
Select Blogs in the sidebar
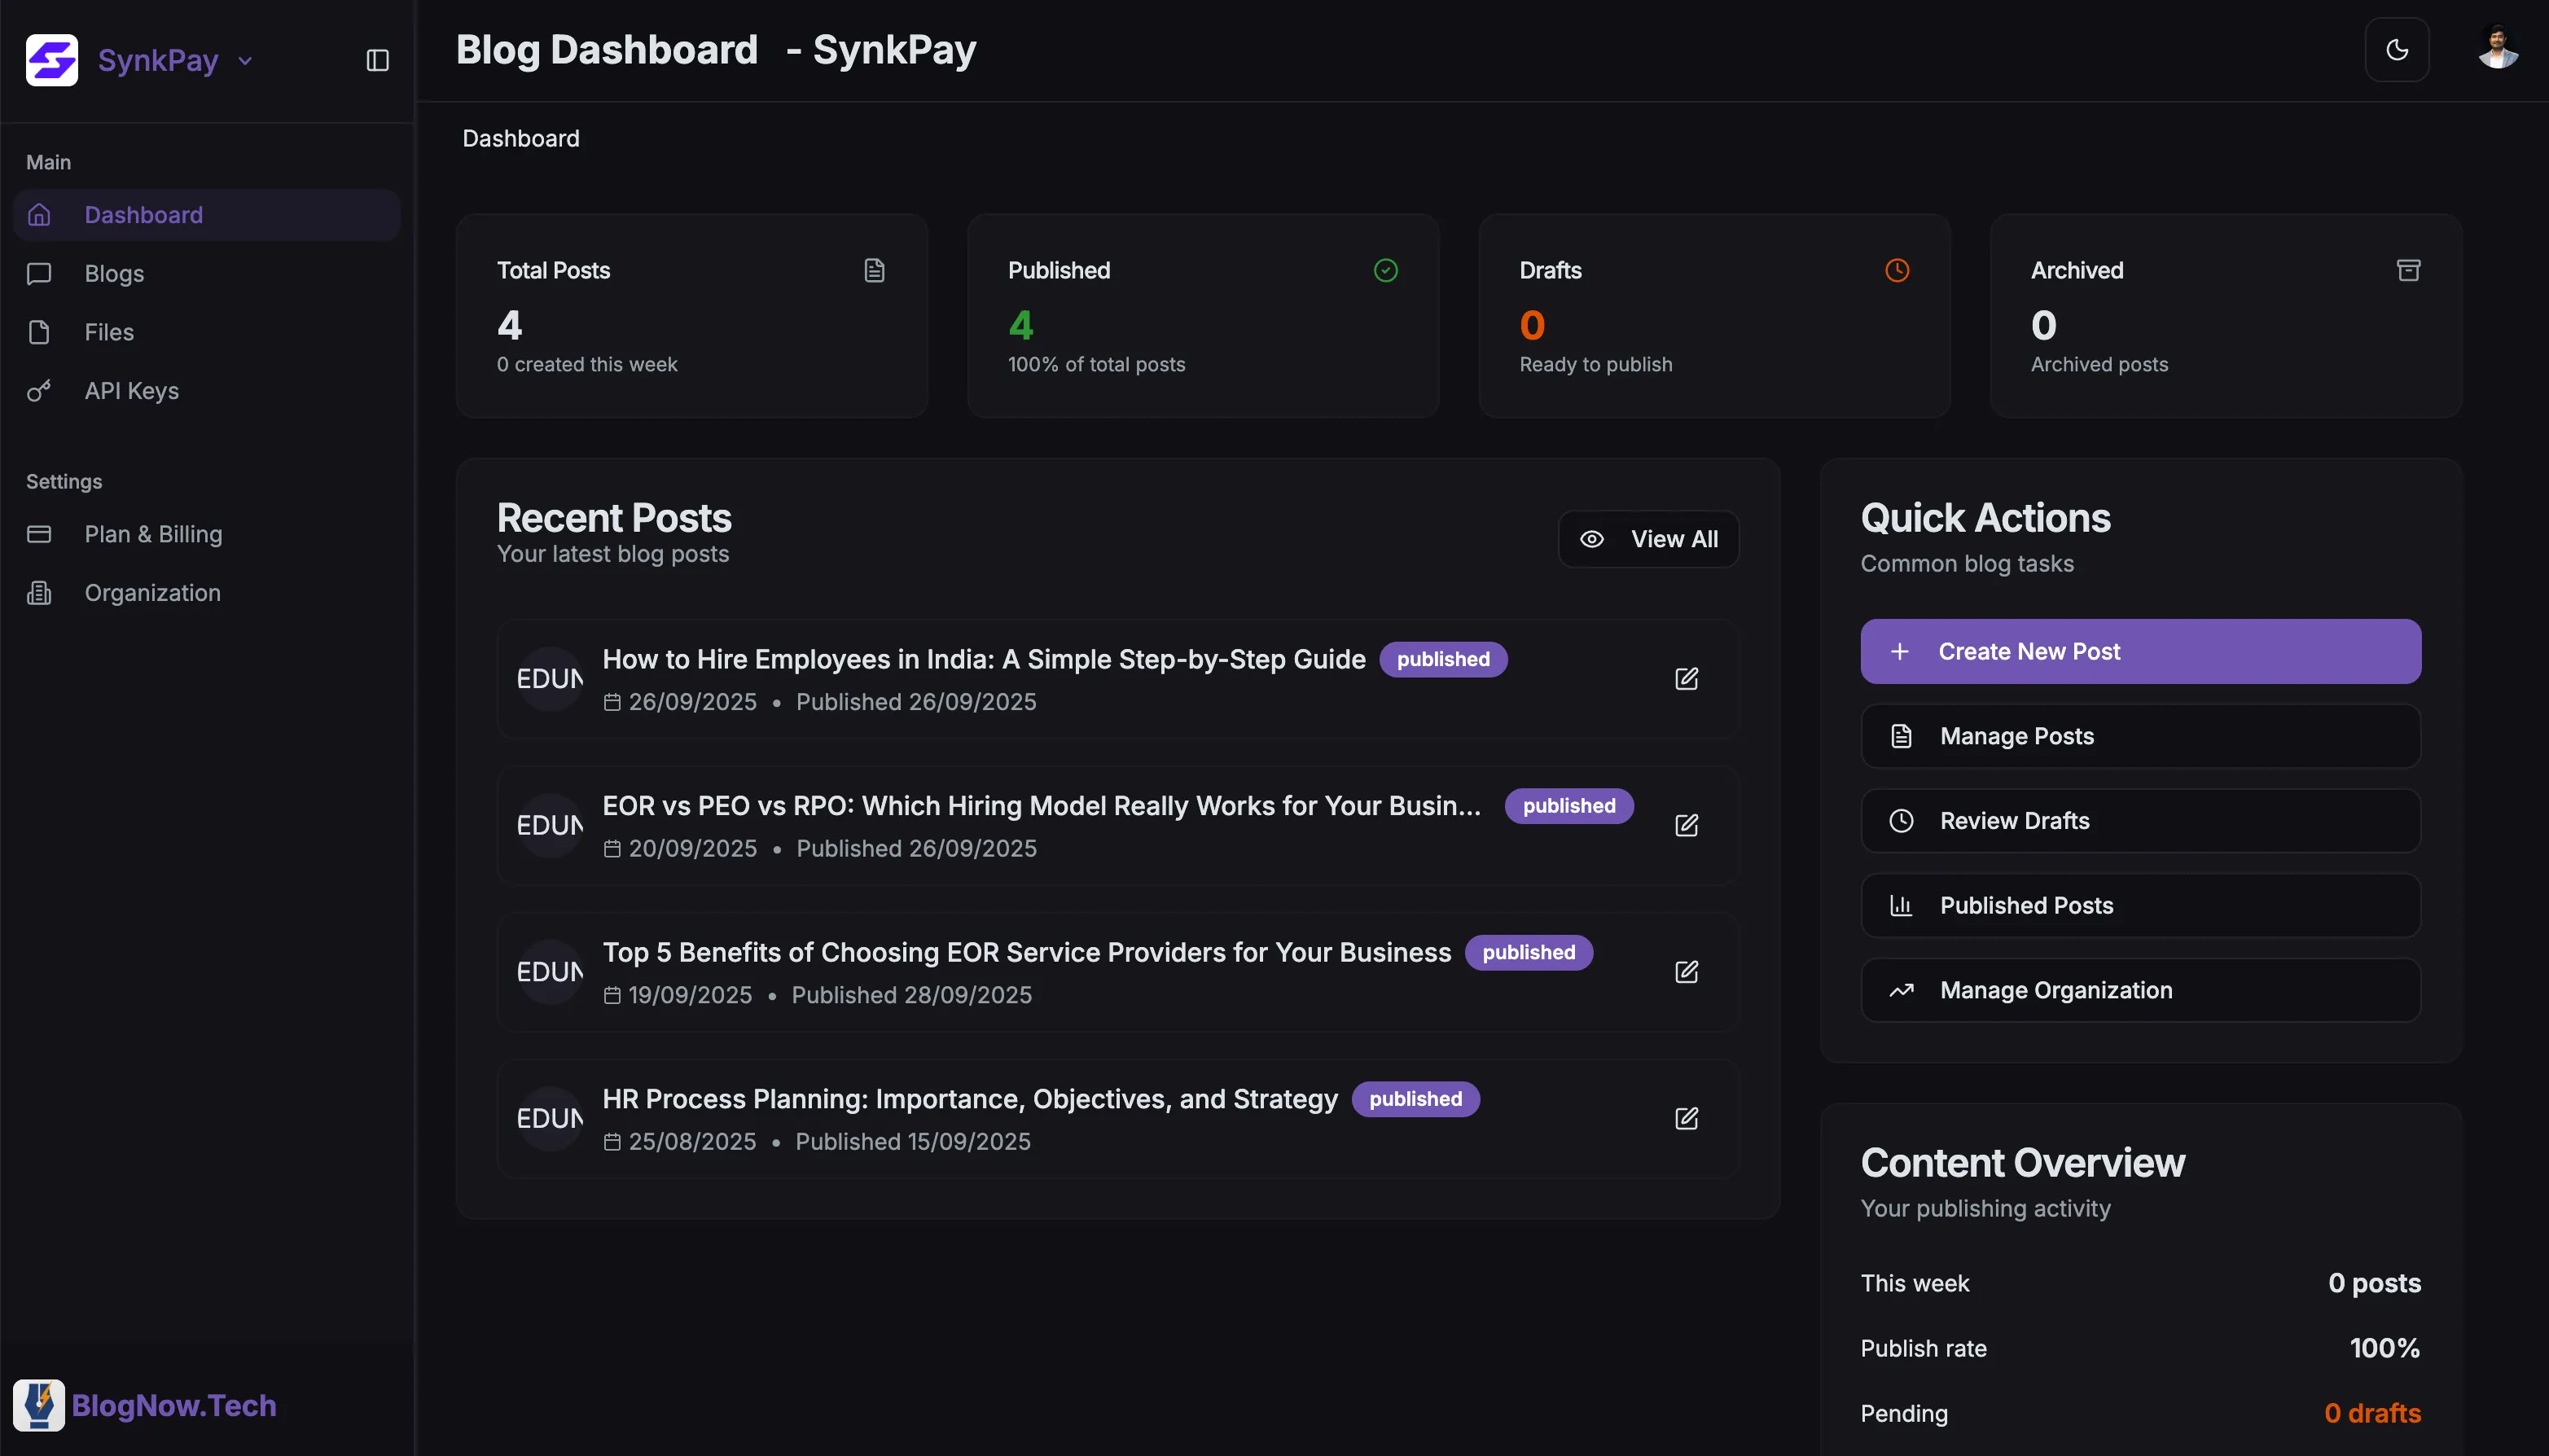112,273
